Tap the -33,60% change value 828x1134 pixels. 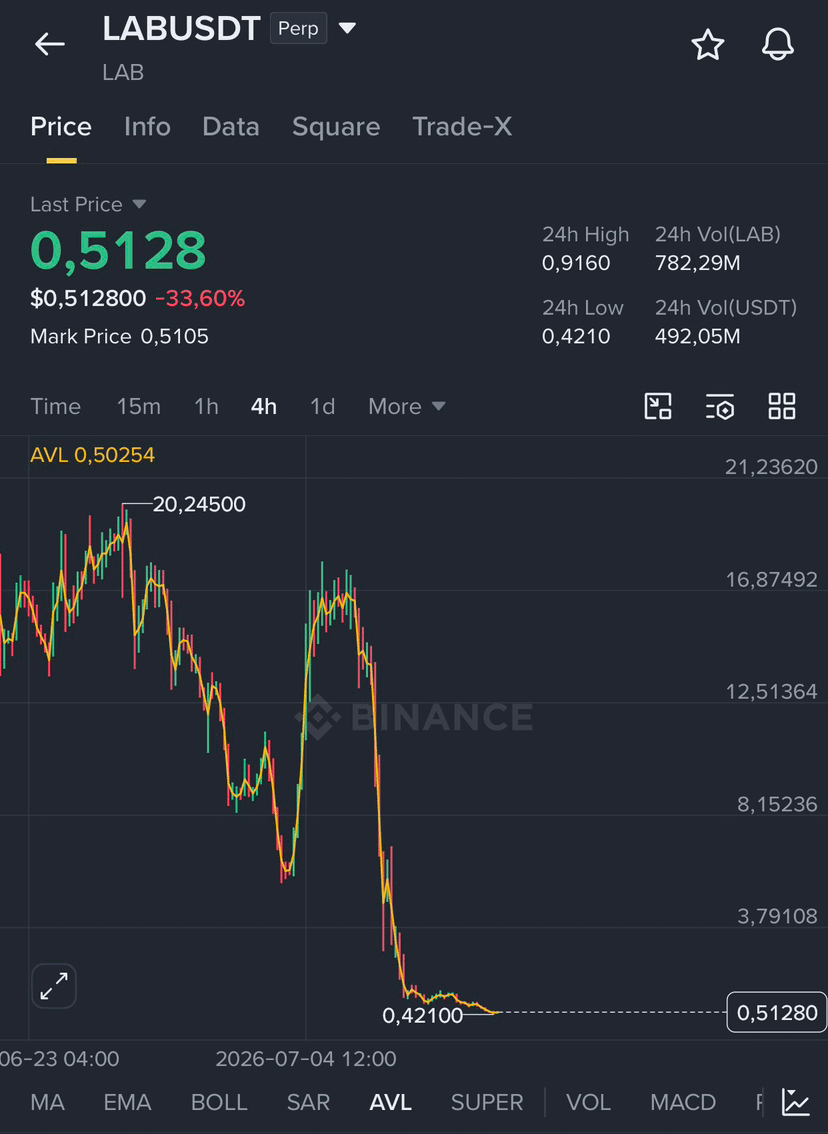coord(200,298)
